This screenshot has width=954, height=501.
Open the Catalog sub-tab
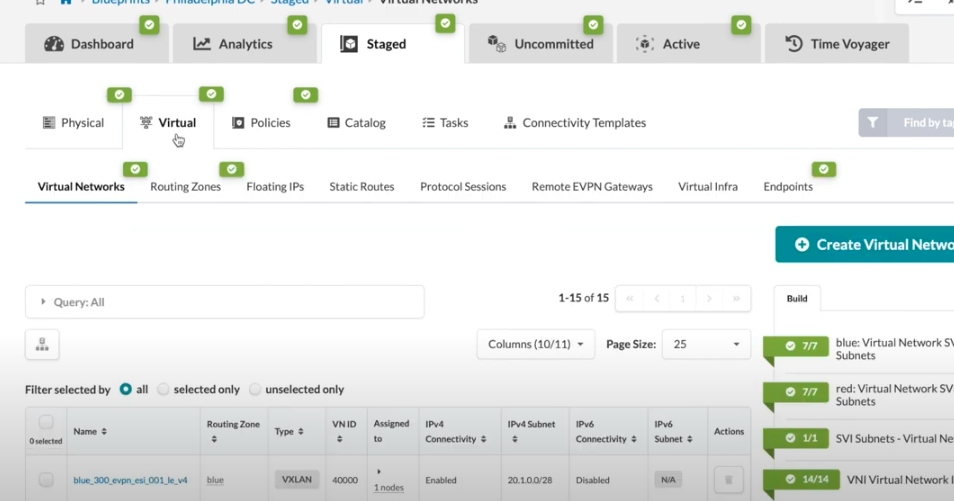(357, 123)
